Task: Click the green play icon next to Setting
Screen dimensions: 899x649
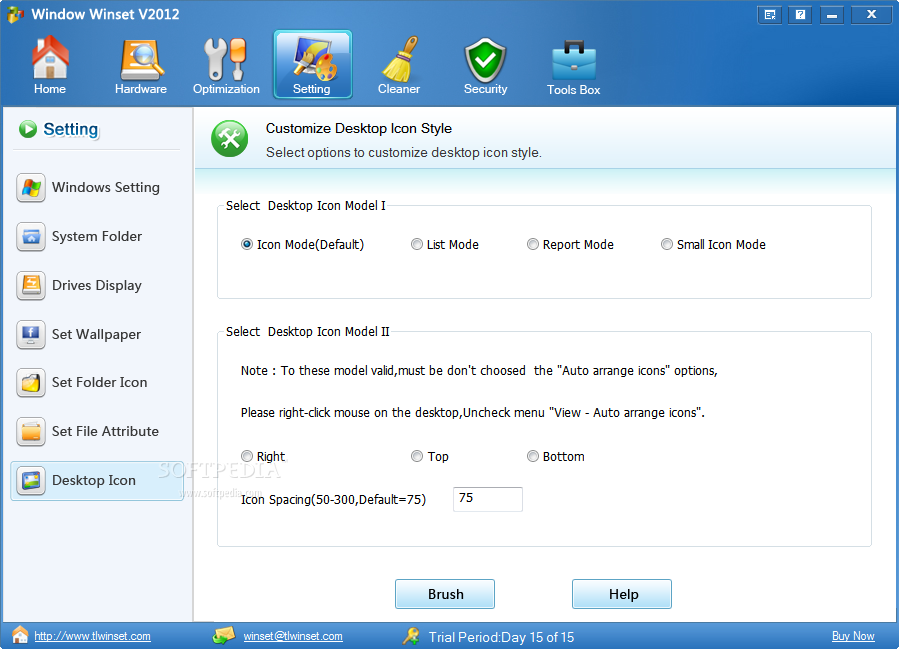Action: tap(28, 129)
